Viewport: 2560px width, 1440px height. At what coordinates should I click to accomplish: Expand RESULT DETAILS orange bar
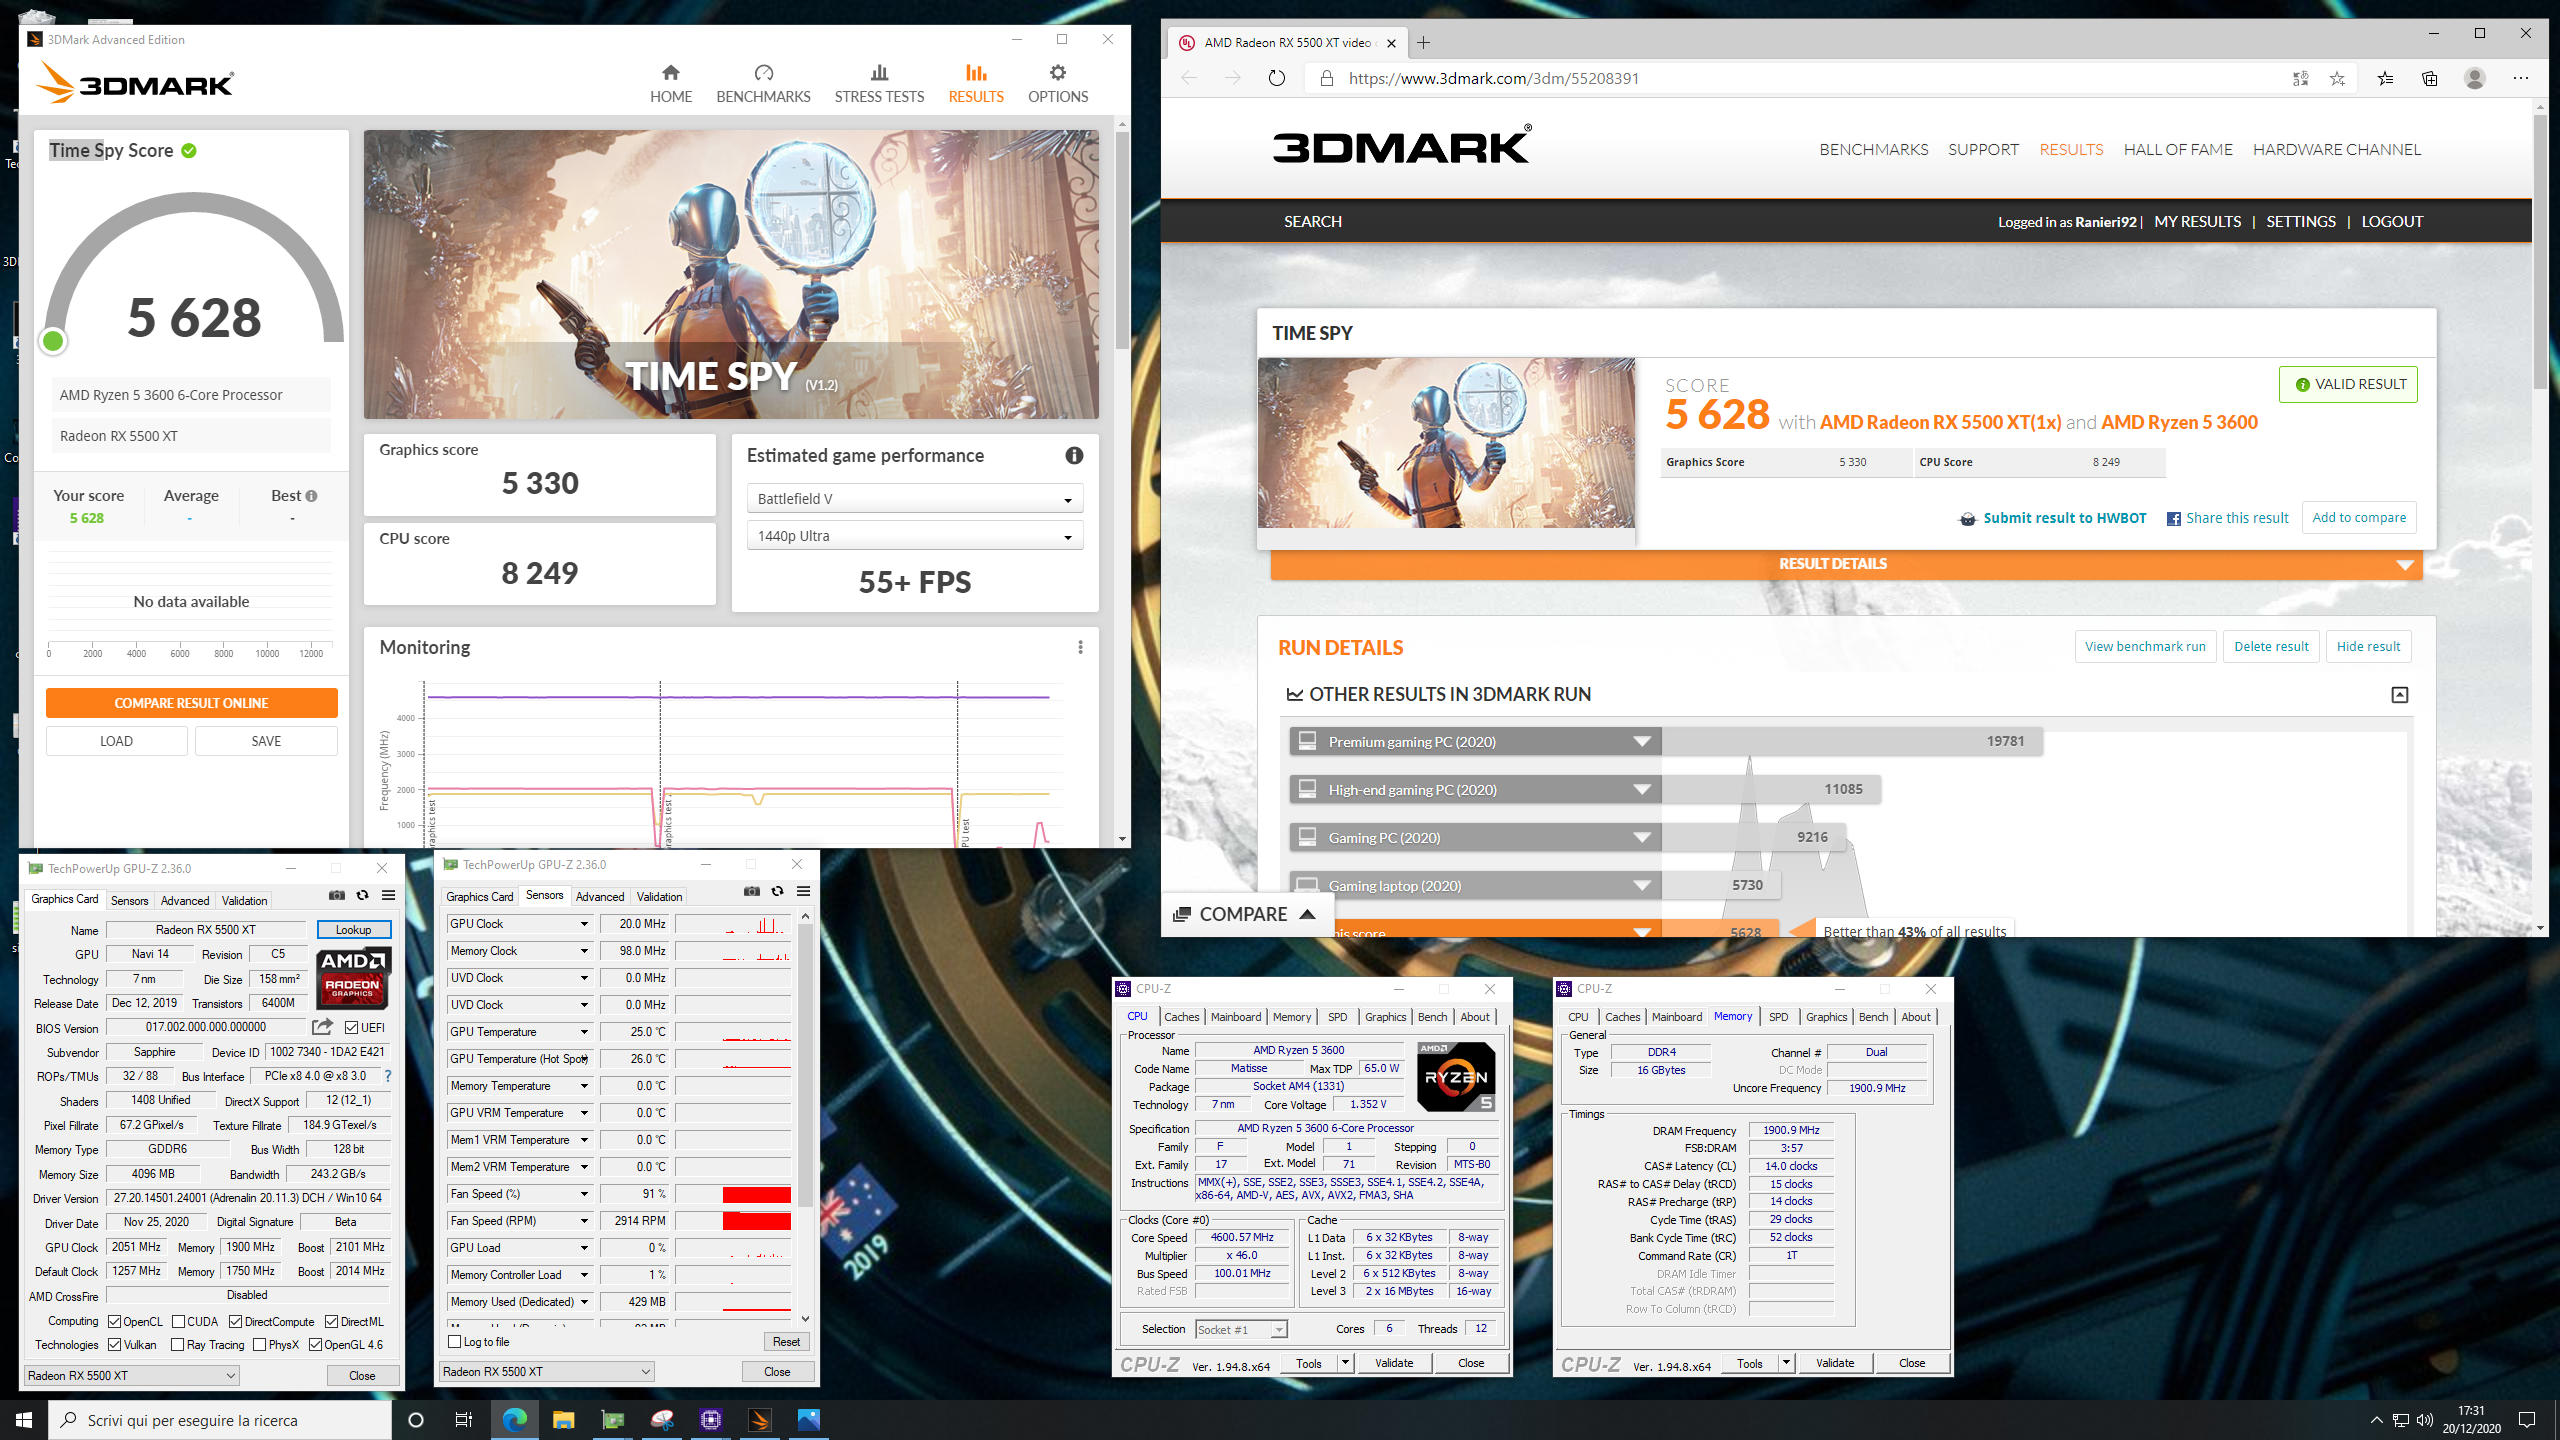tap(1846, 564)
